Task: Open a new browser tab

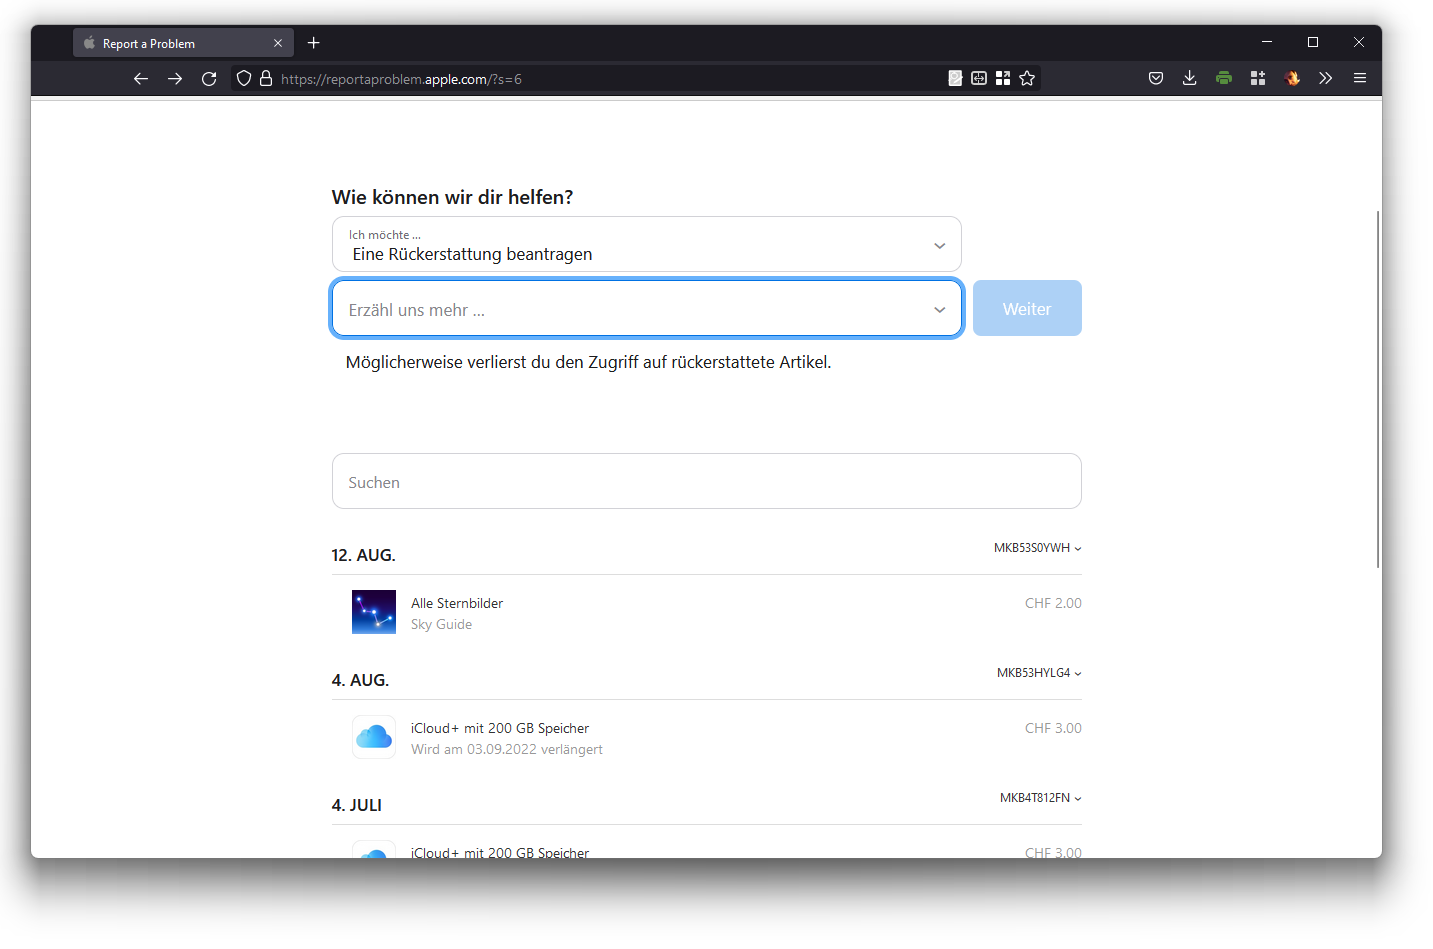Action: tap(314, 43)
